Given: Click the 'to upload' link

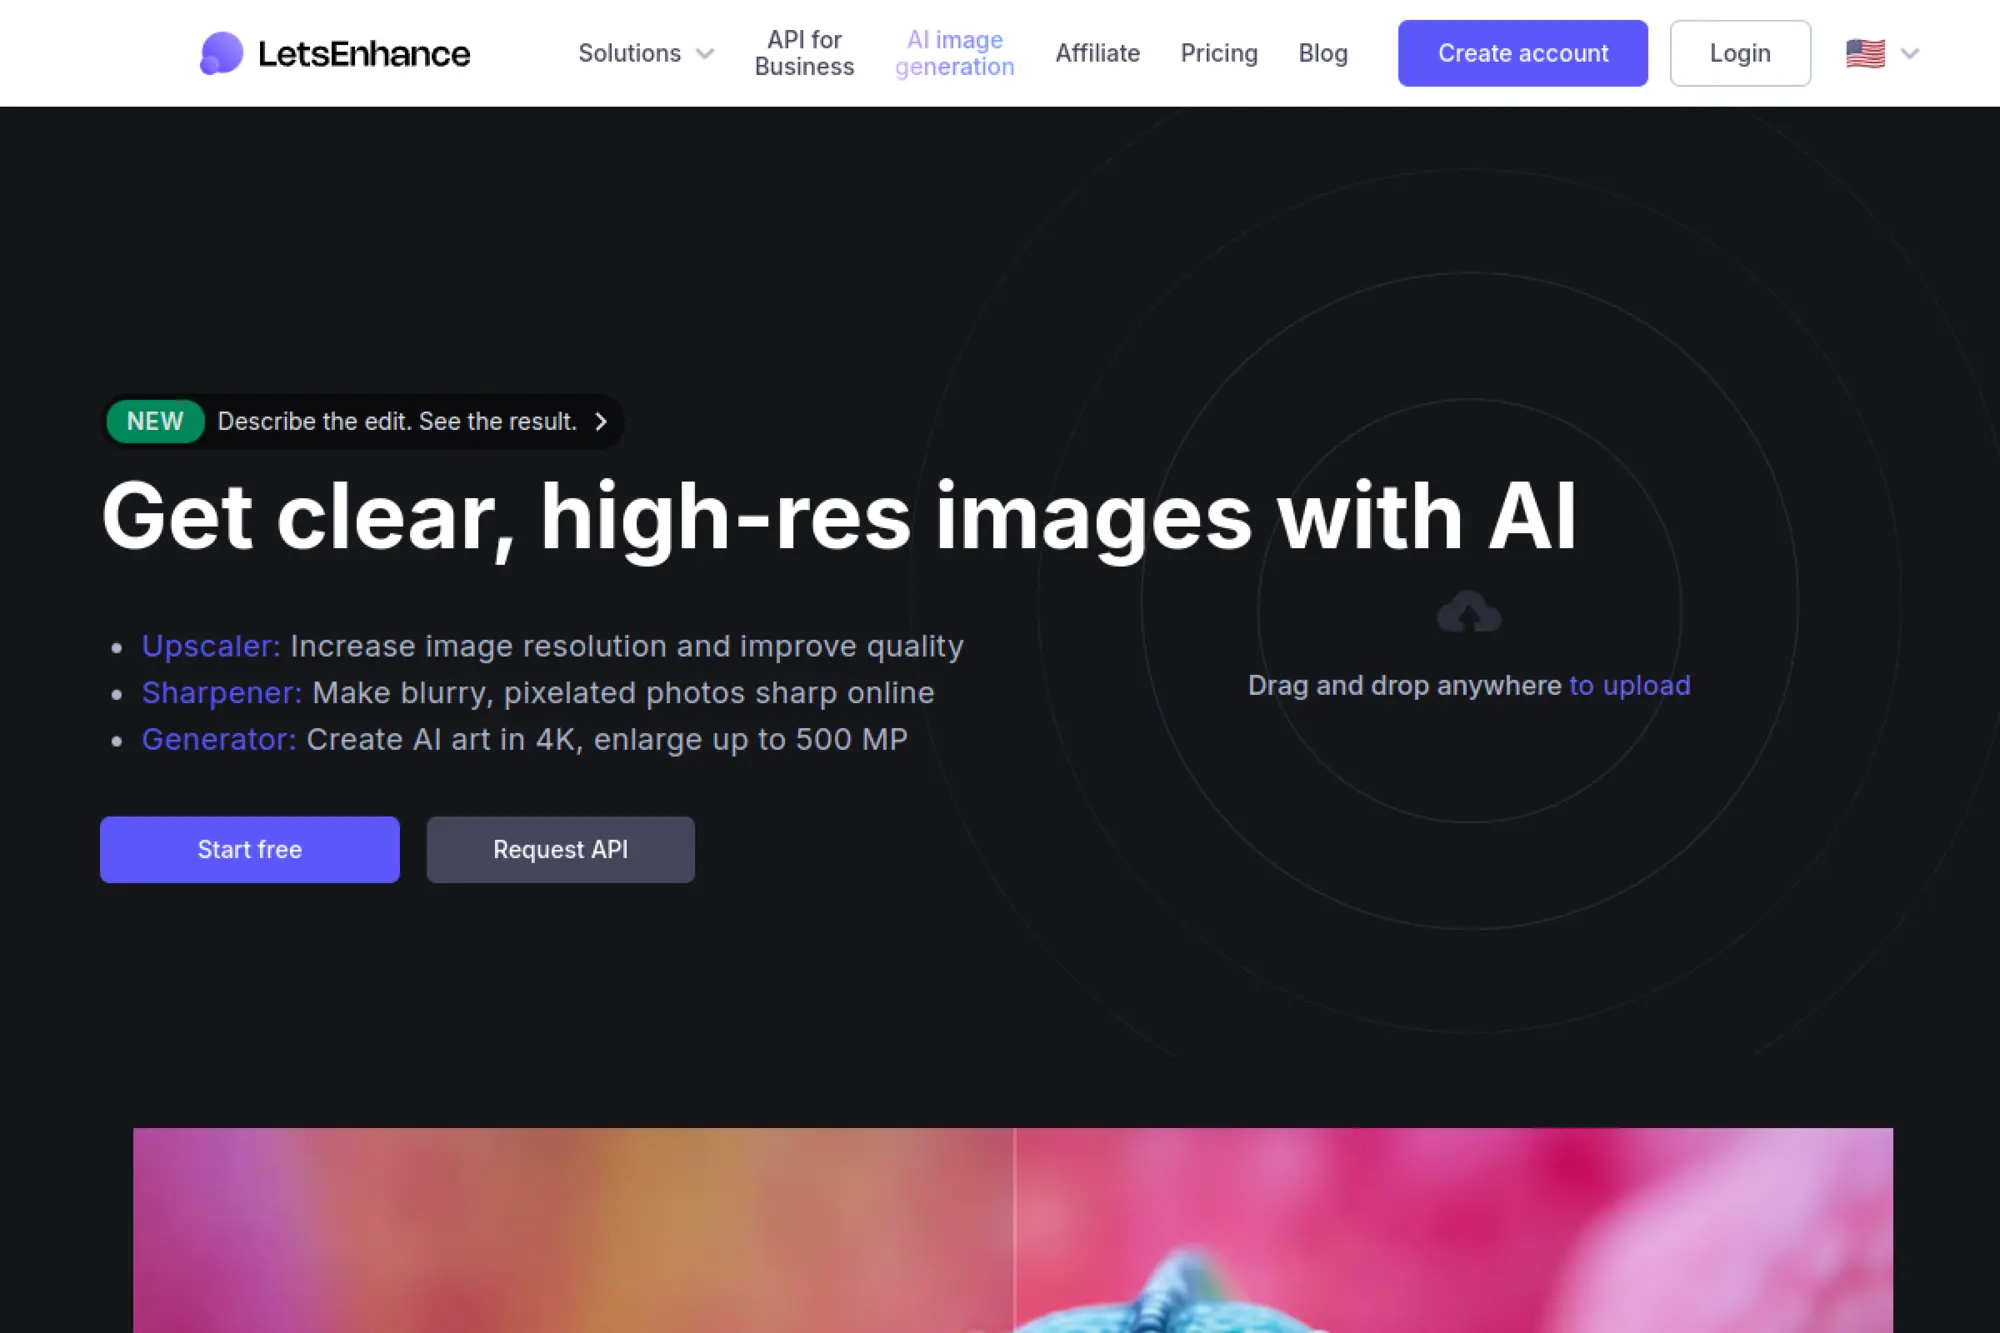Looking at the screenshot, I should click(1629, 685).
